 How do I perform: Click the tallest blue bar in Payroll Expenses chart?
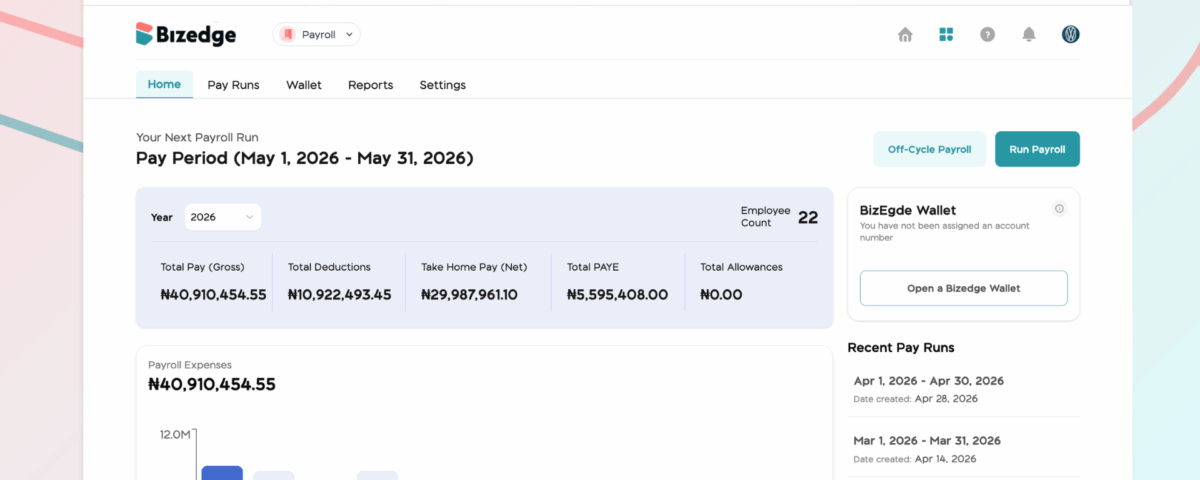point(222,472)
